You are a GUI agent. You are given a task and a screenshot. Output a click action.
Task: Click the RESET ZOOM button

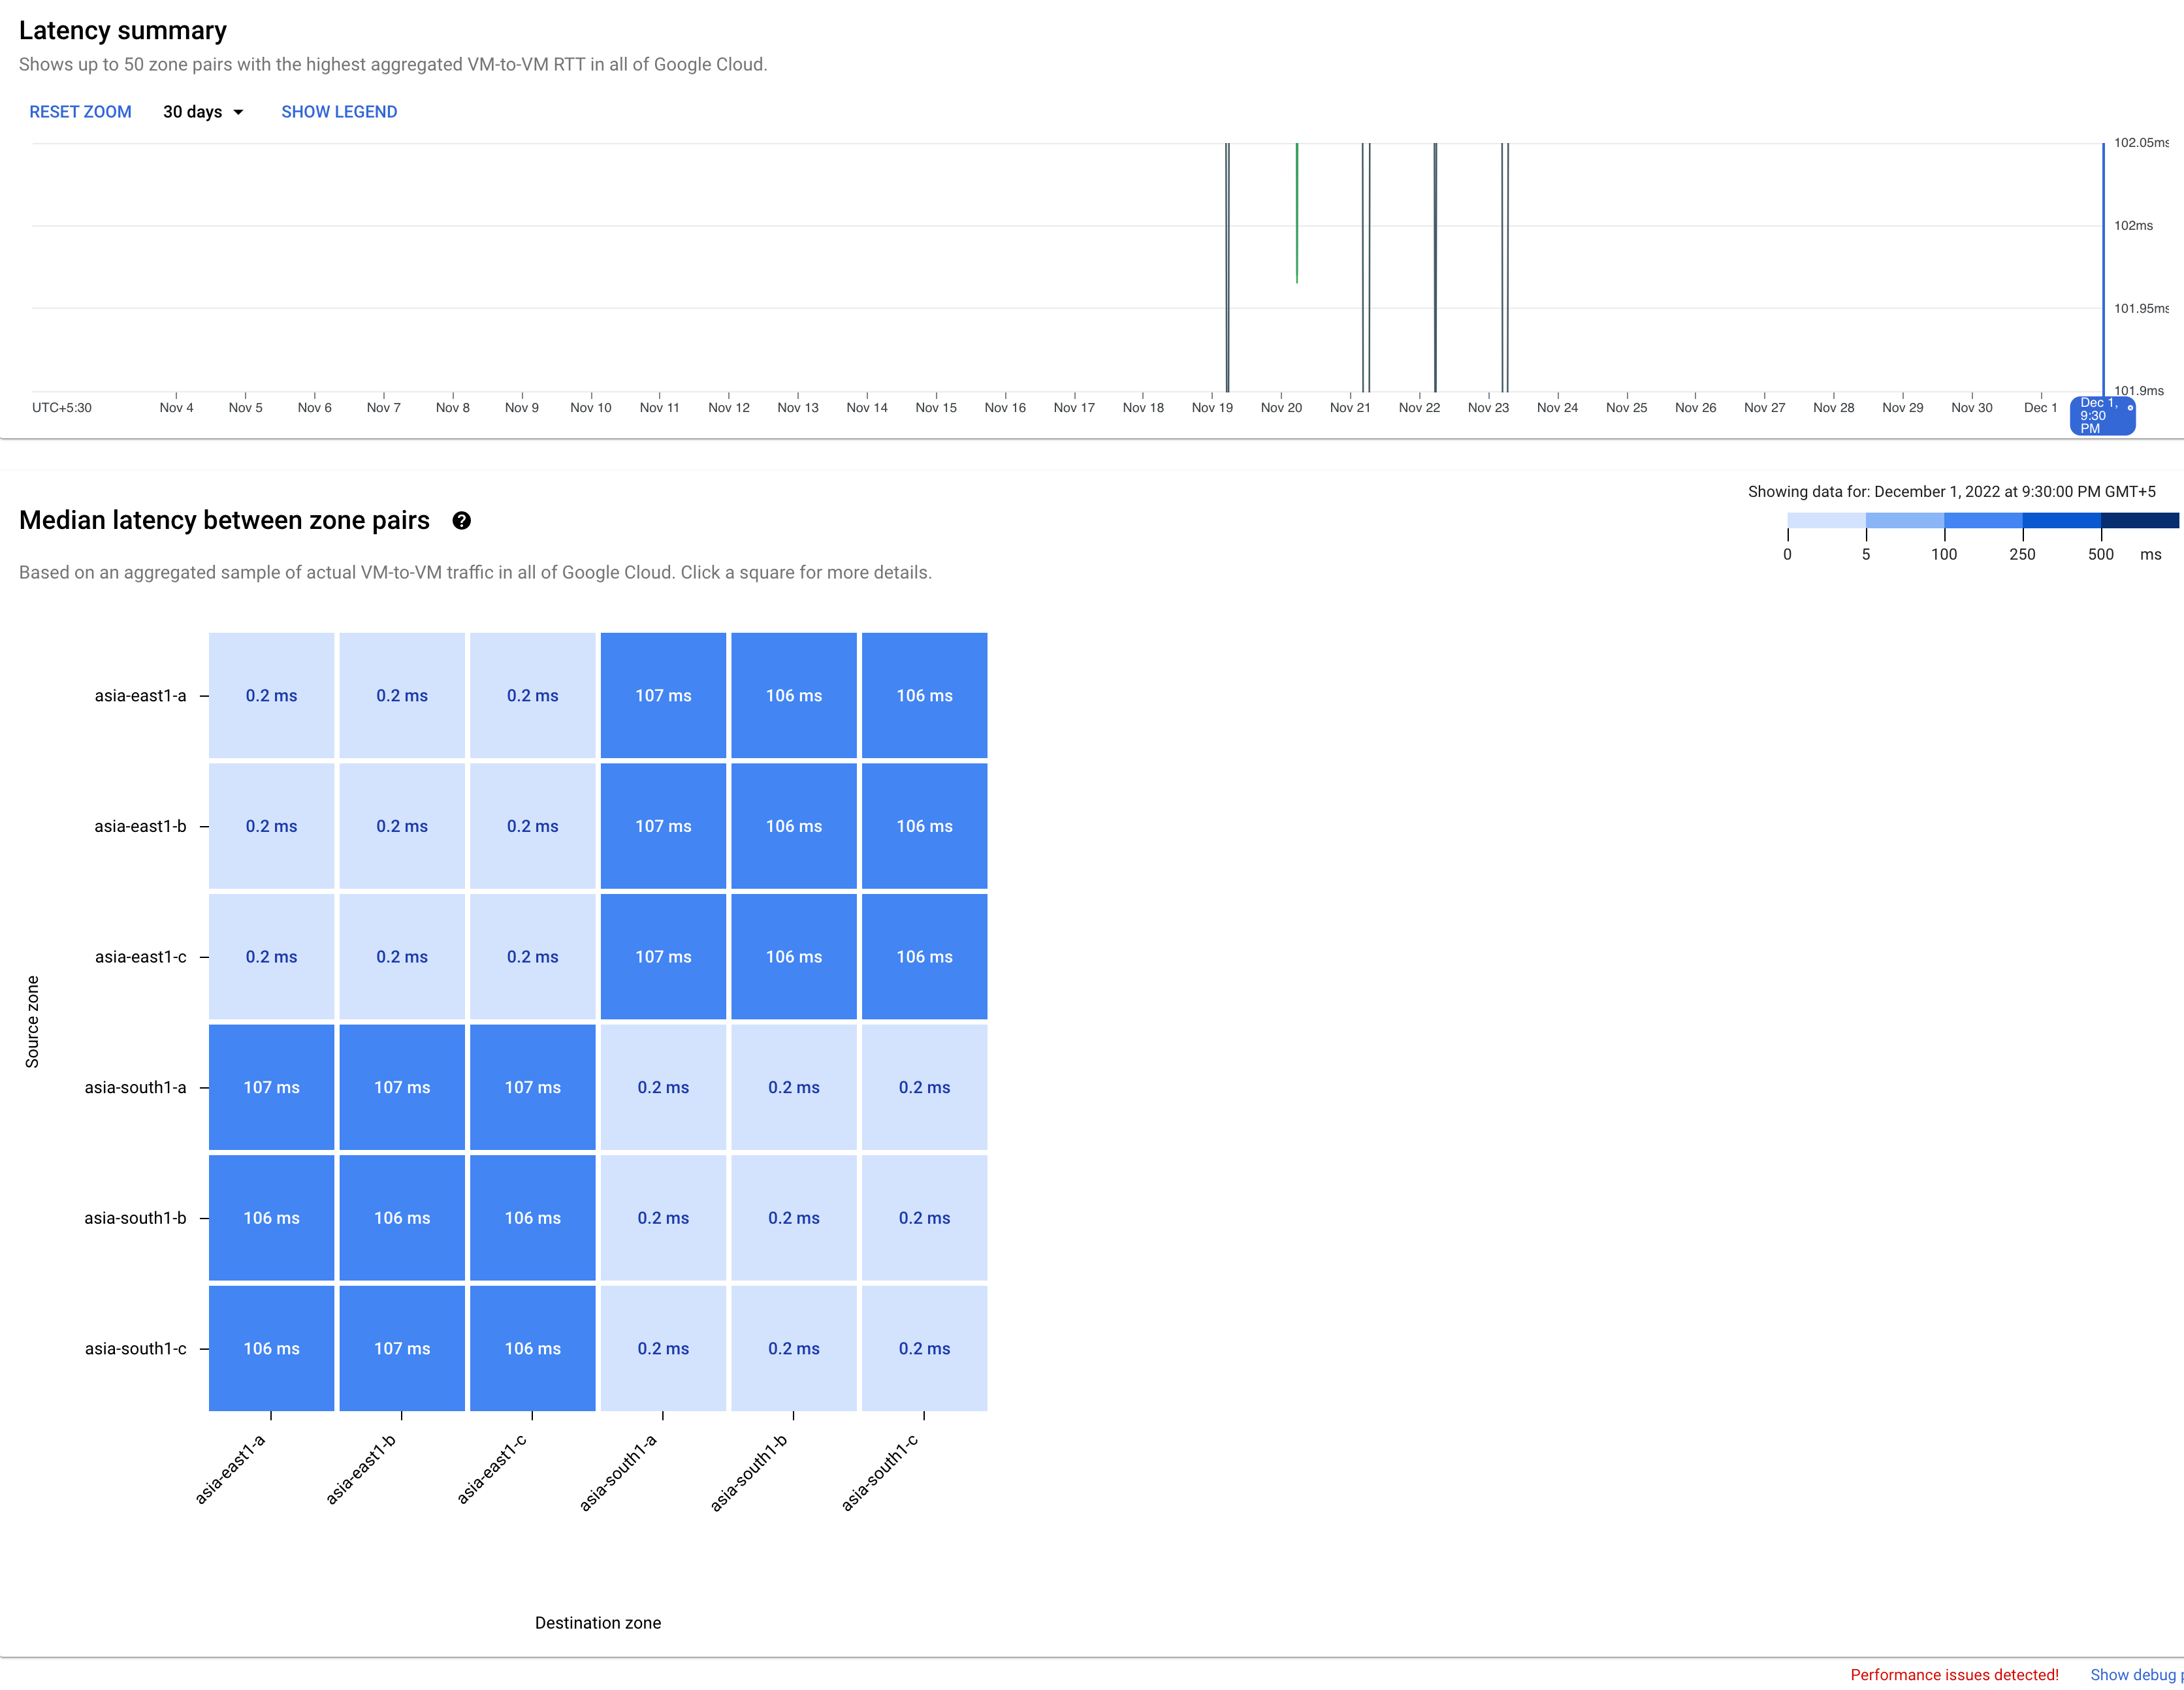coord(80,112)
